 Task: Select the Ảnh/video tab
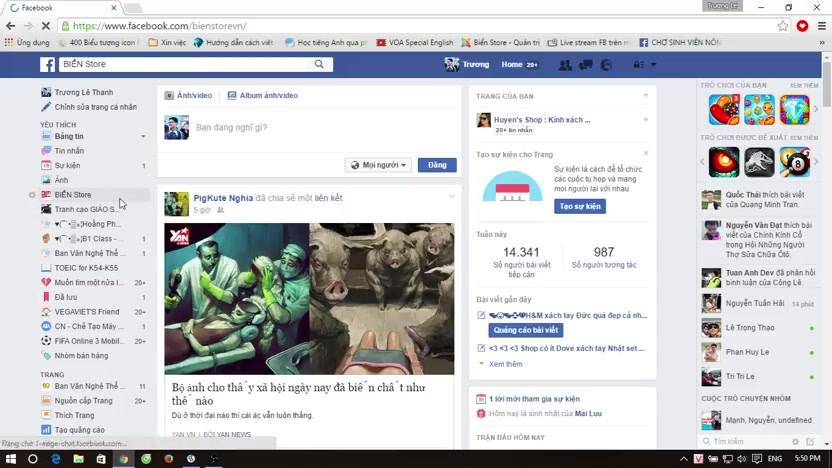pos(188,96)
